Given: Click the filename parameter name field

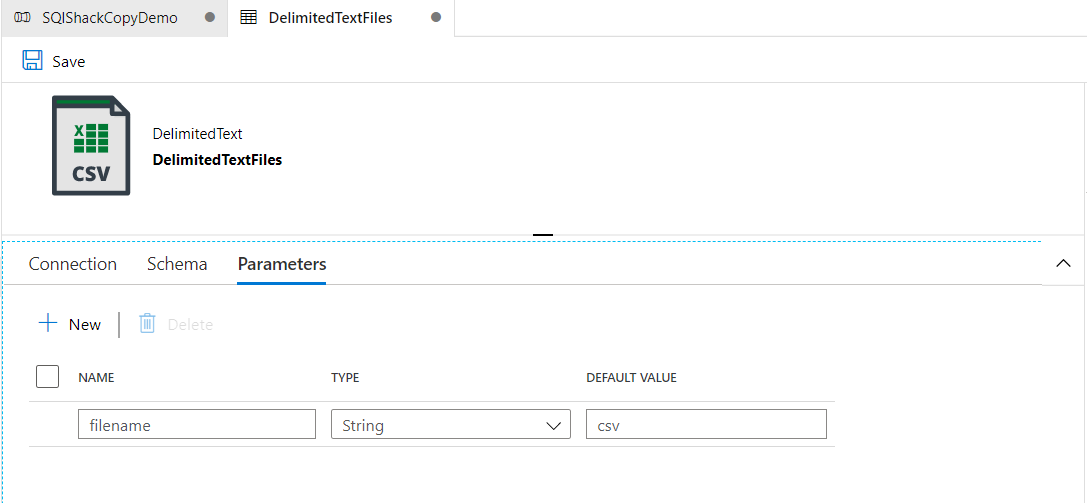Looking at the screenshot, I should point(196,425).
